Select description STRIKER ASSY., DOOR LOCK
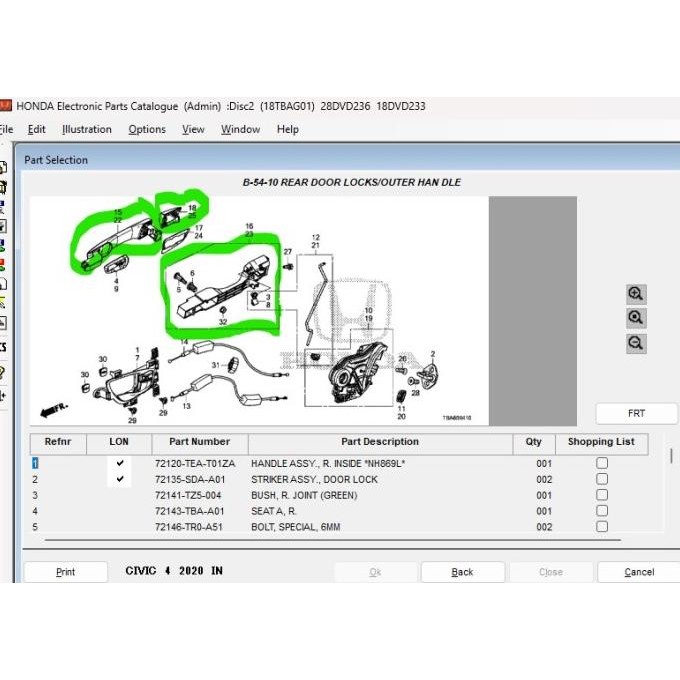 [314, 479]
